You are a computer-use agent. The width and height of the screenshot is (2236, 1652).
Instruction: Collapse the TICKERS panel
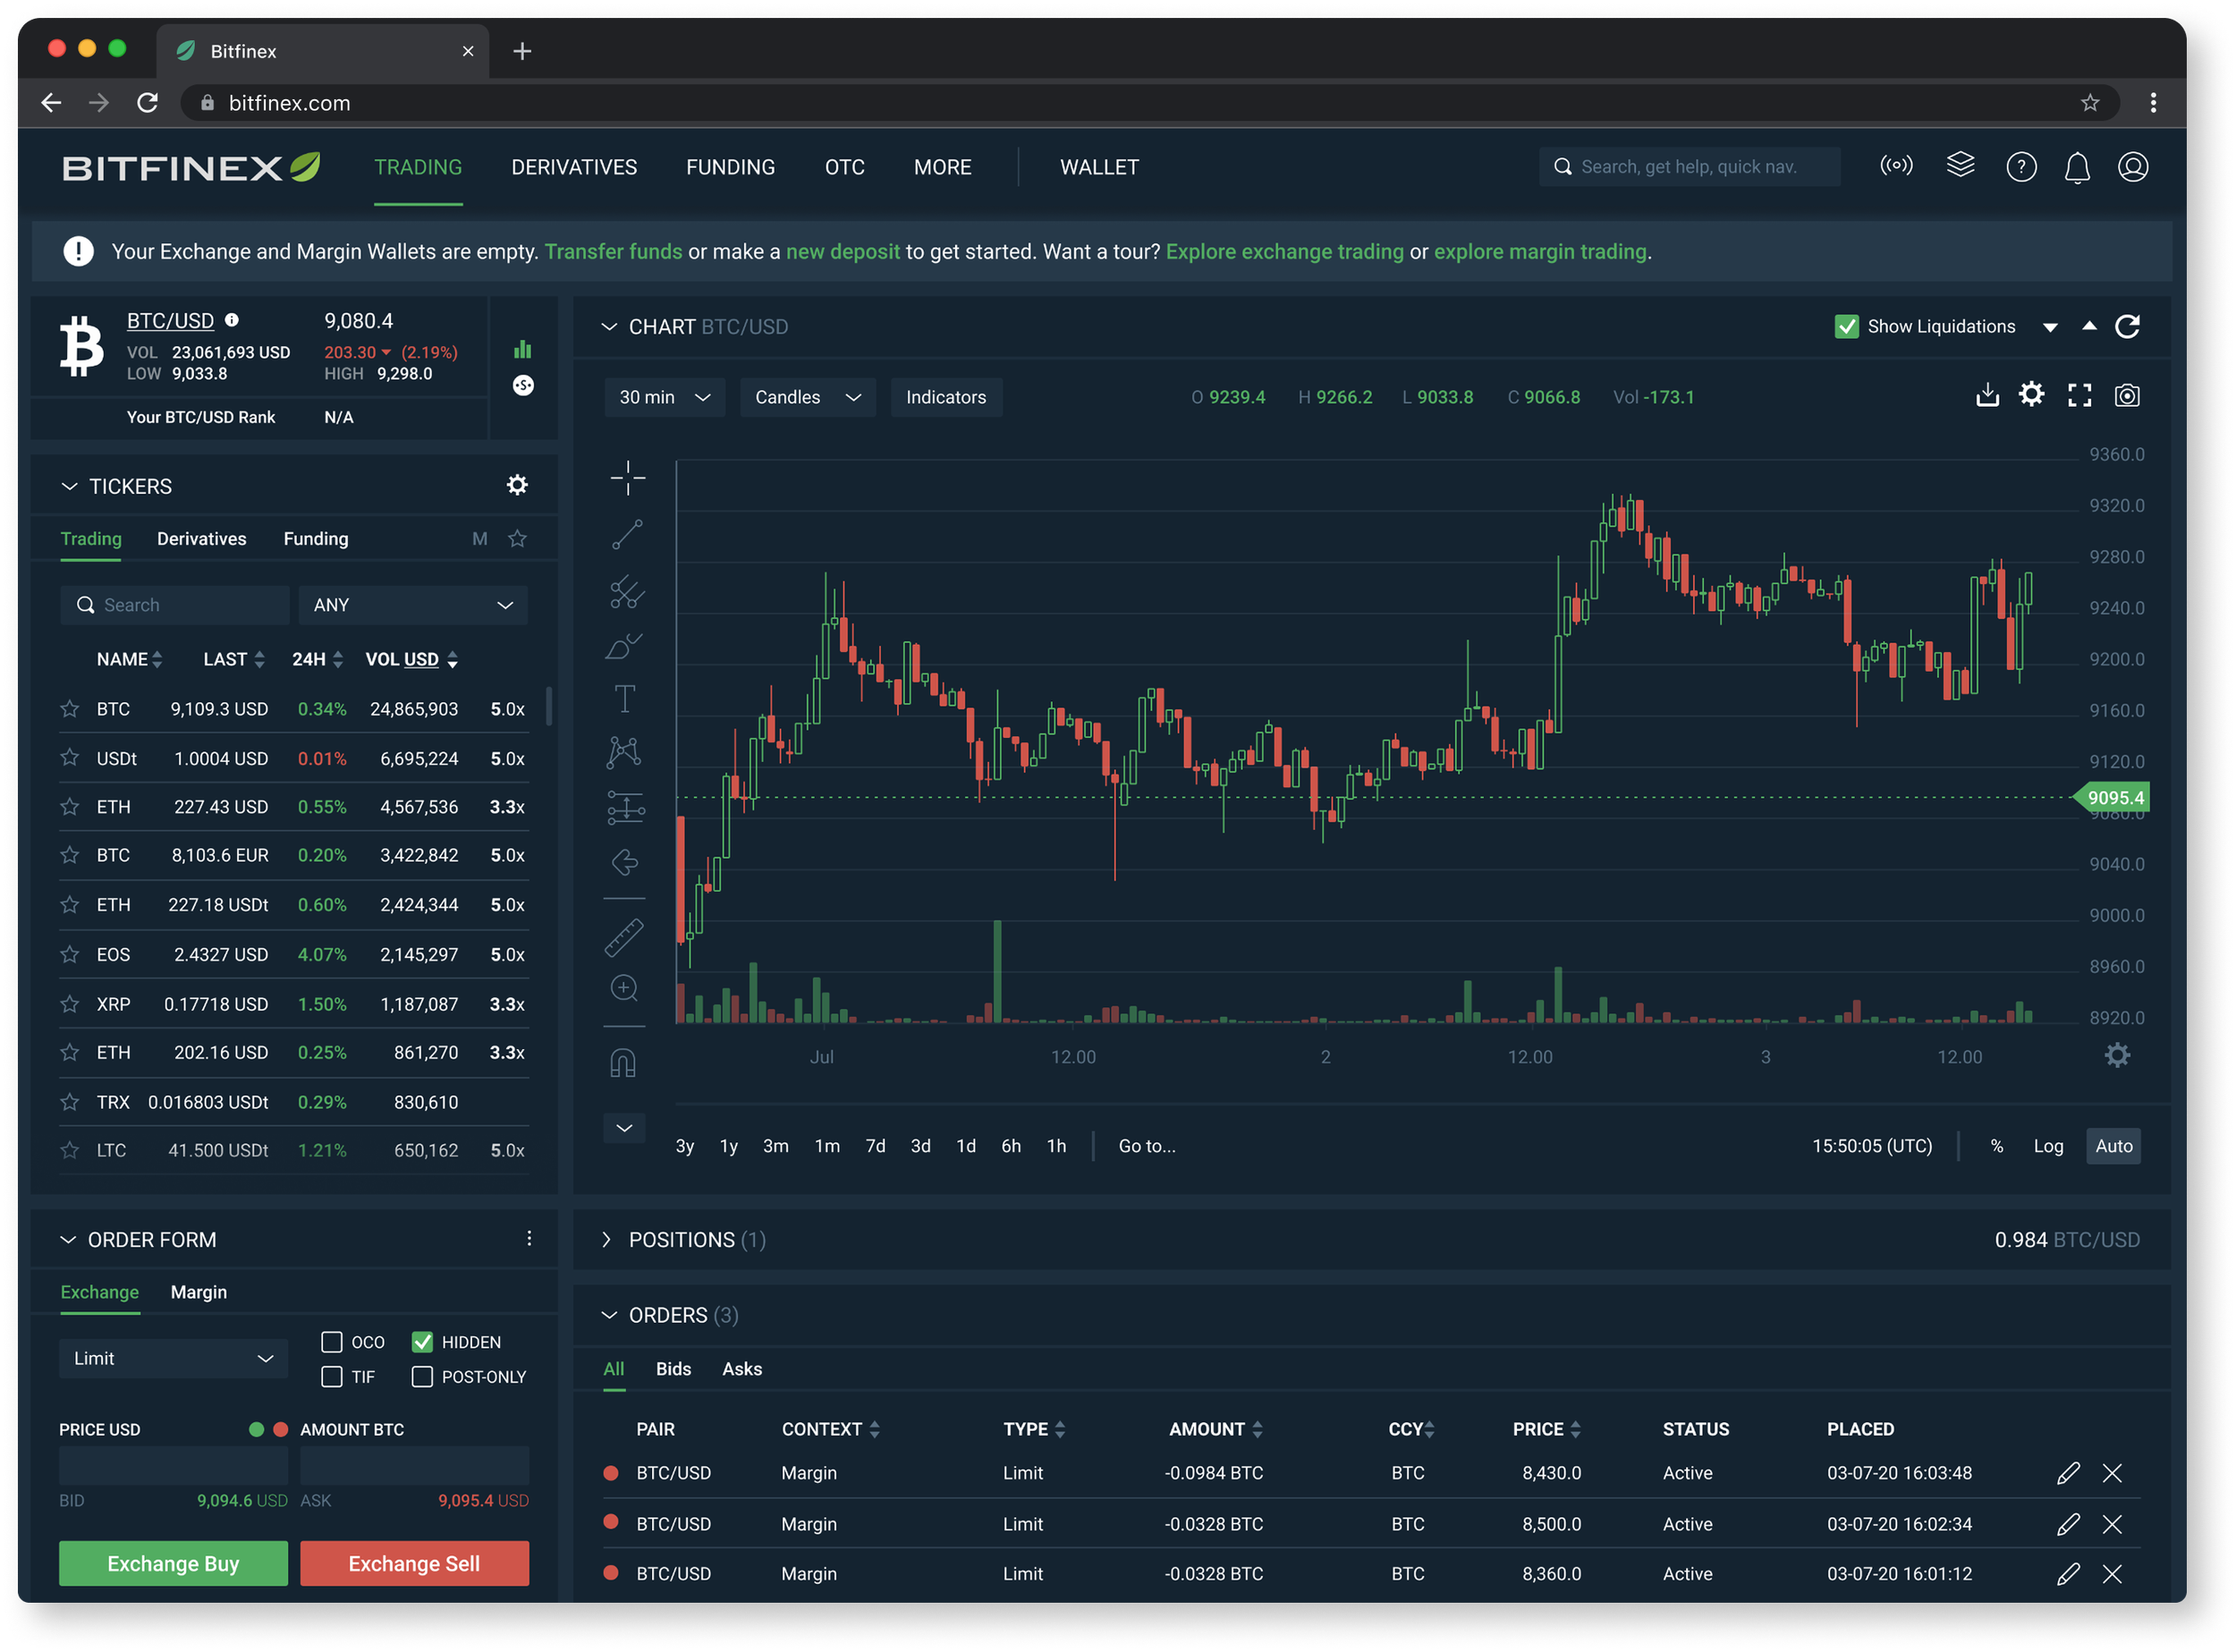coord(69,486)
